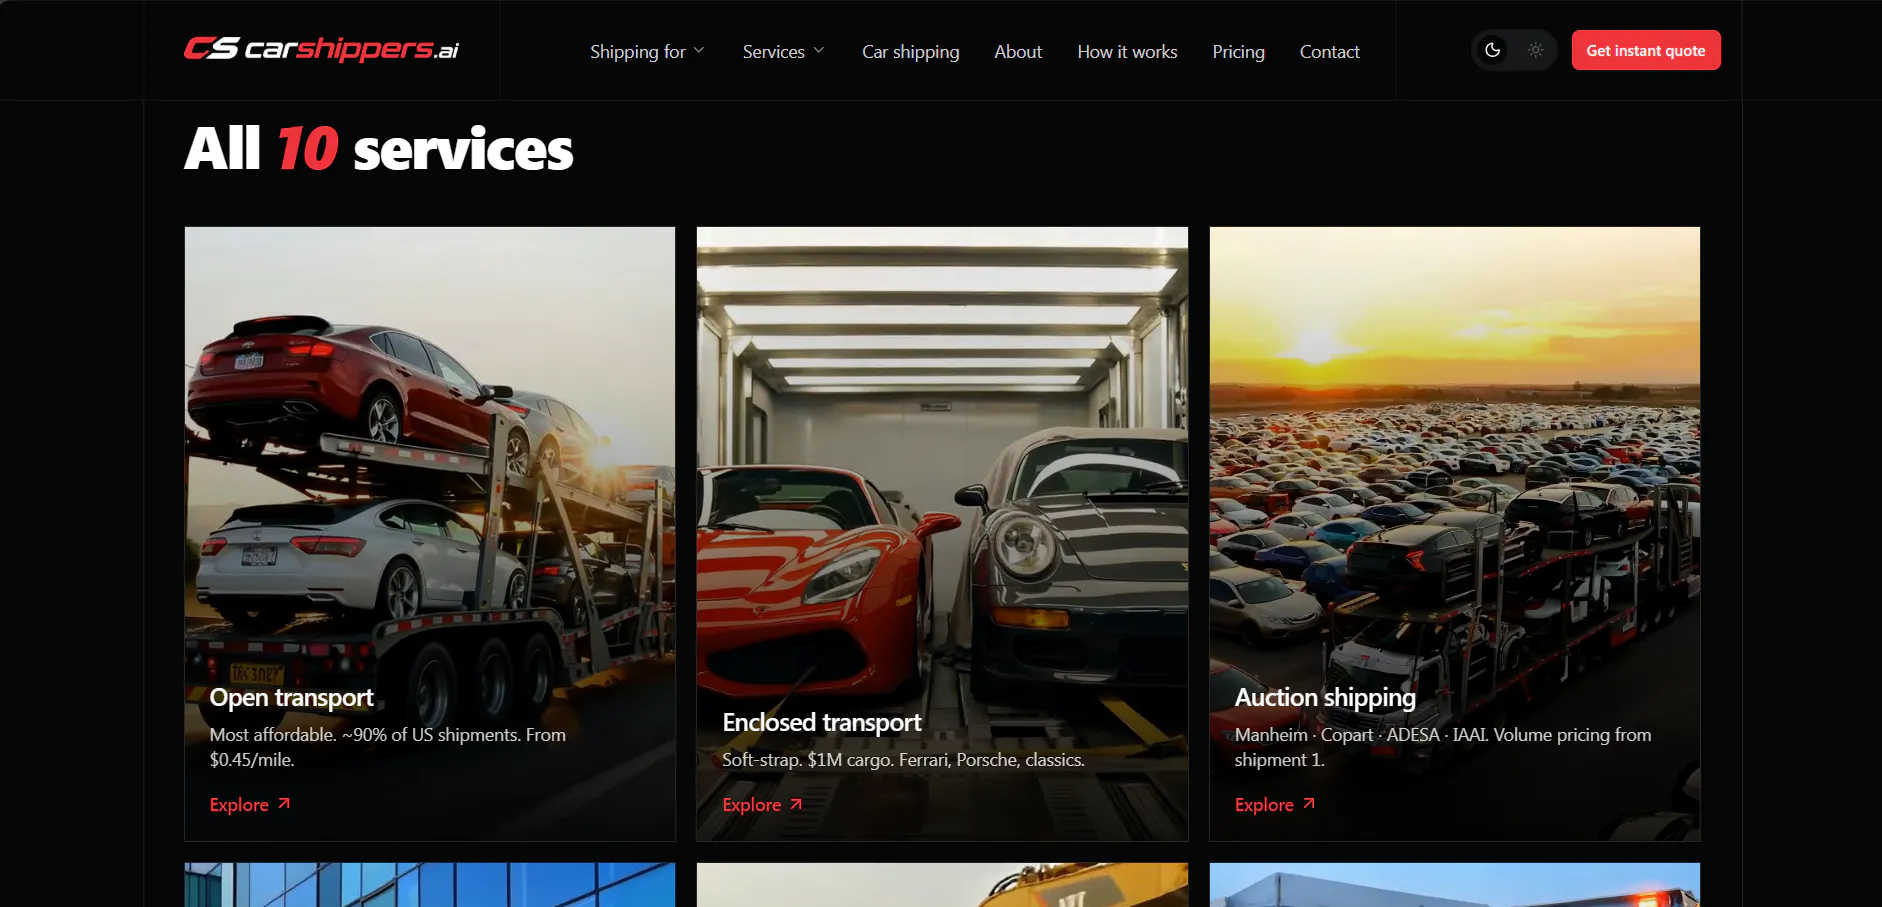Click Get instant quote button

point(1646,50)
